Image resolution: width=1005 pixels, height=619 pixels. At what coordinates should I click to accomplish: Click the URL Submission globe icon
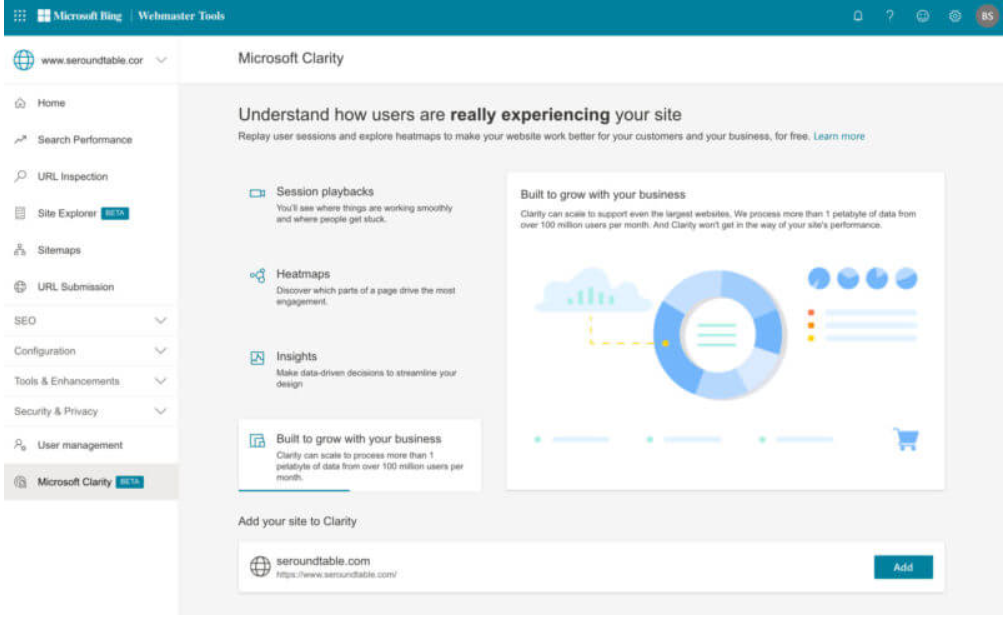click(x=21, y=286)
